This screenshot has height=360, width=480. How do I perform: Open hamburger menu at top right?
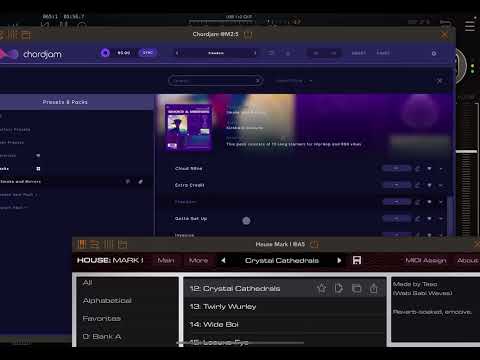click(470, 26)
